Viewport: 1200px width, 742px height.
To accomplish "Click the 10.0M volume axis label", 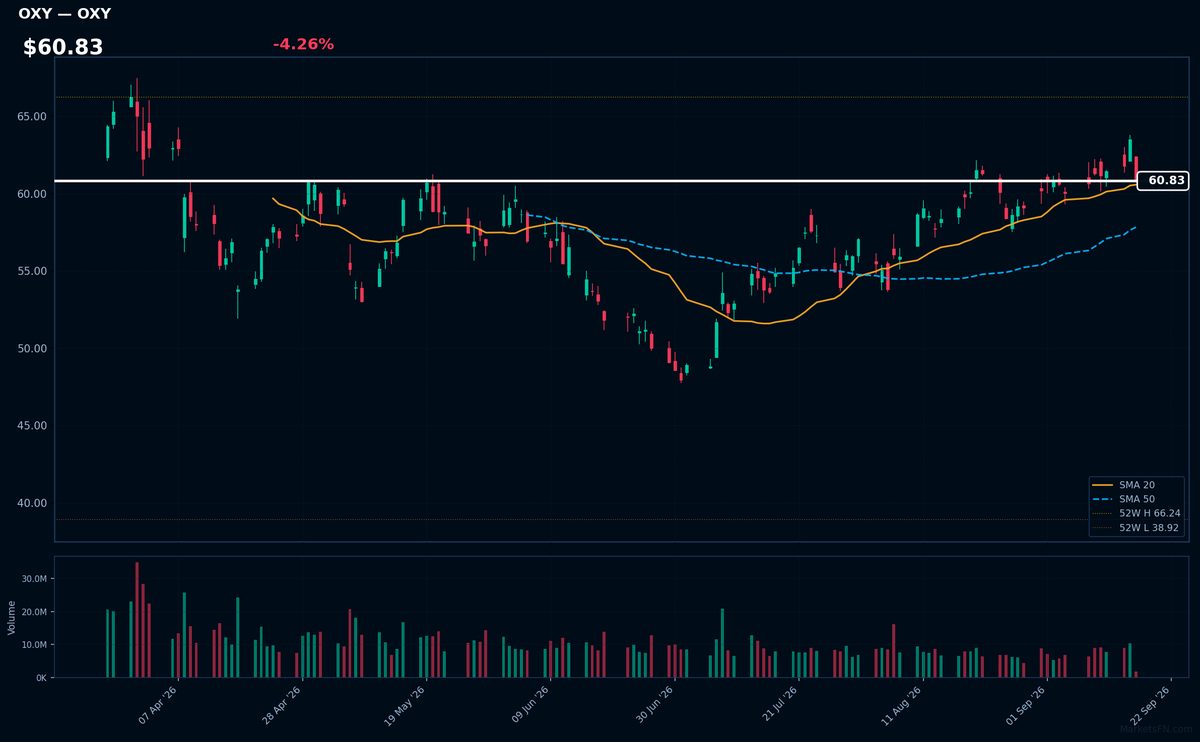I will 34,645.
